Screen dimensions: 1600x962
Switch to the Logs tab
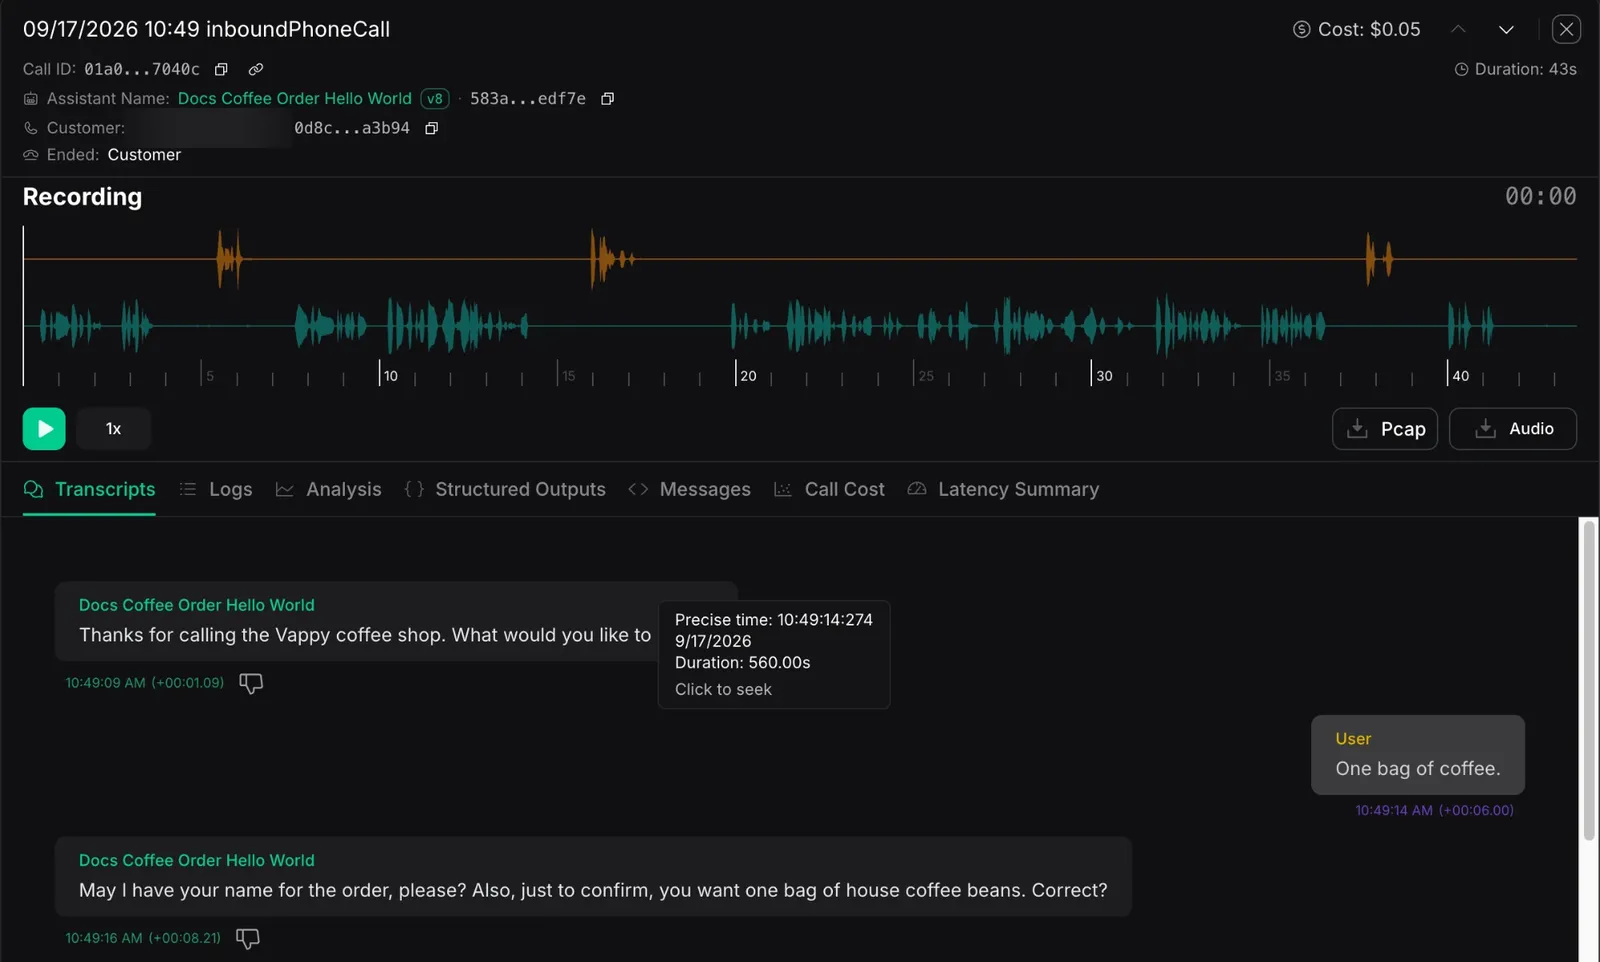pyautogui.click(x=216, y=489)
